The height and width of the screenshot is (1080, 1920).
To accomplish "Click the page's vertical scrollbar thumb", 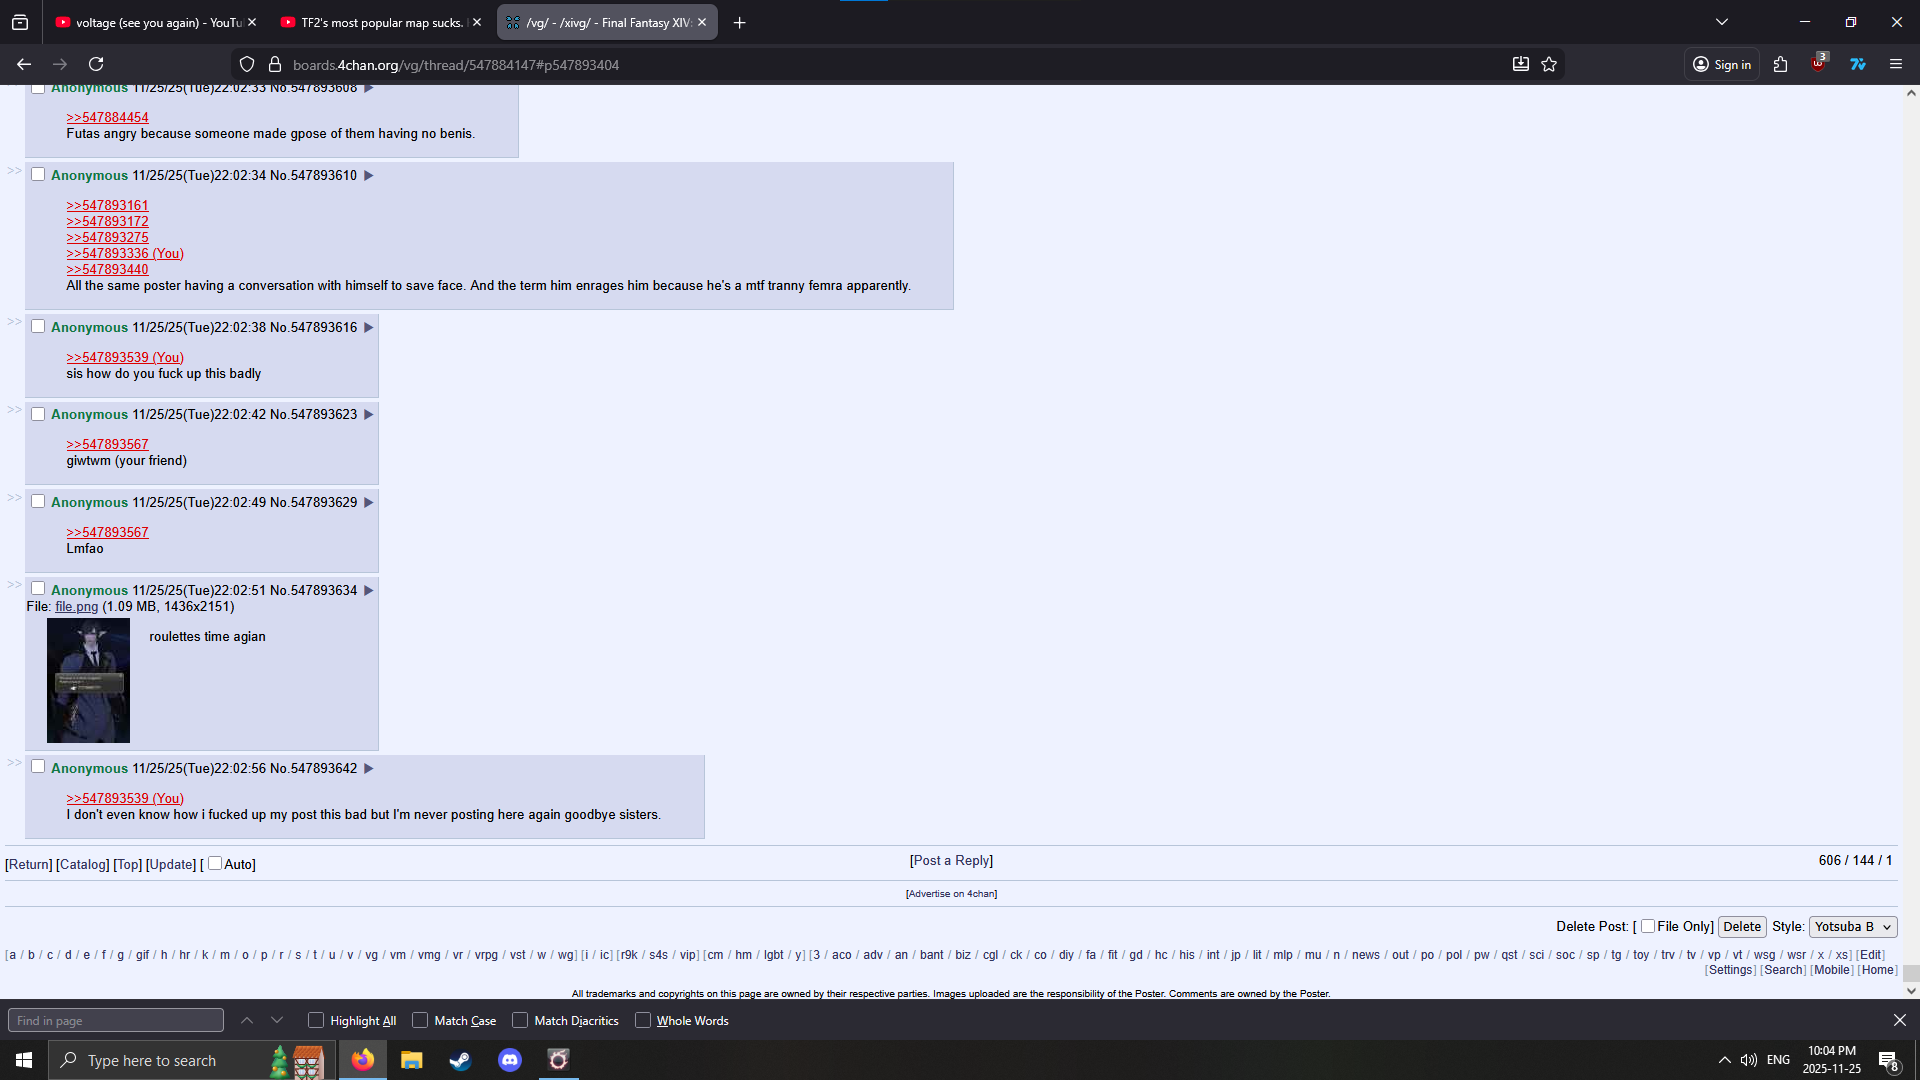I will (x=1910, y=973).
